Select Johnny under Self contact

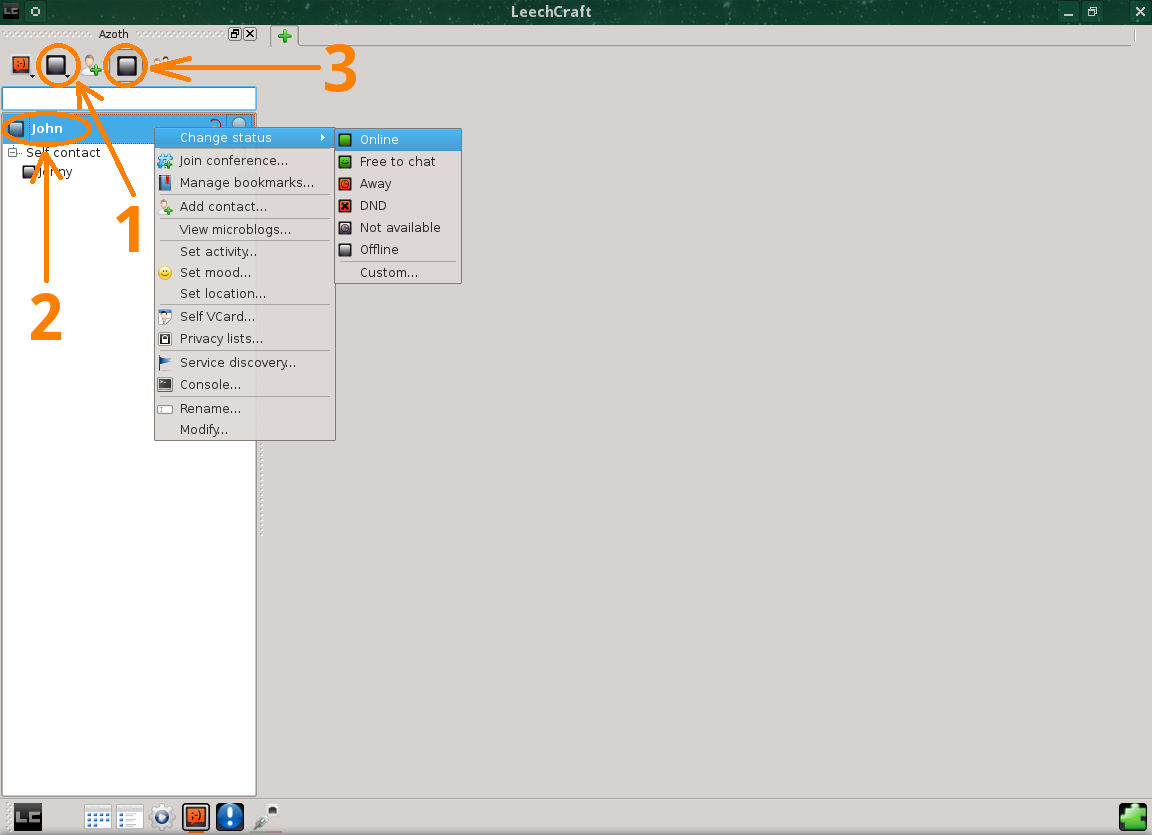click(48, 172)
